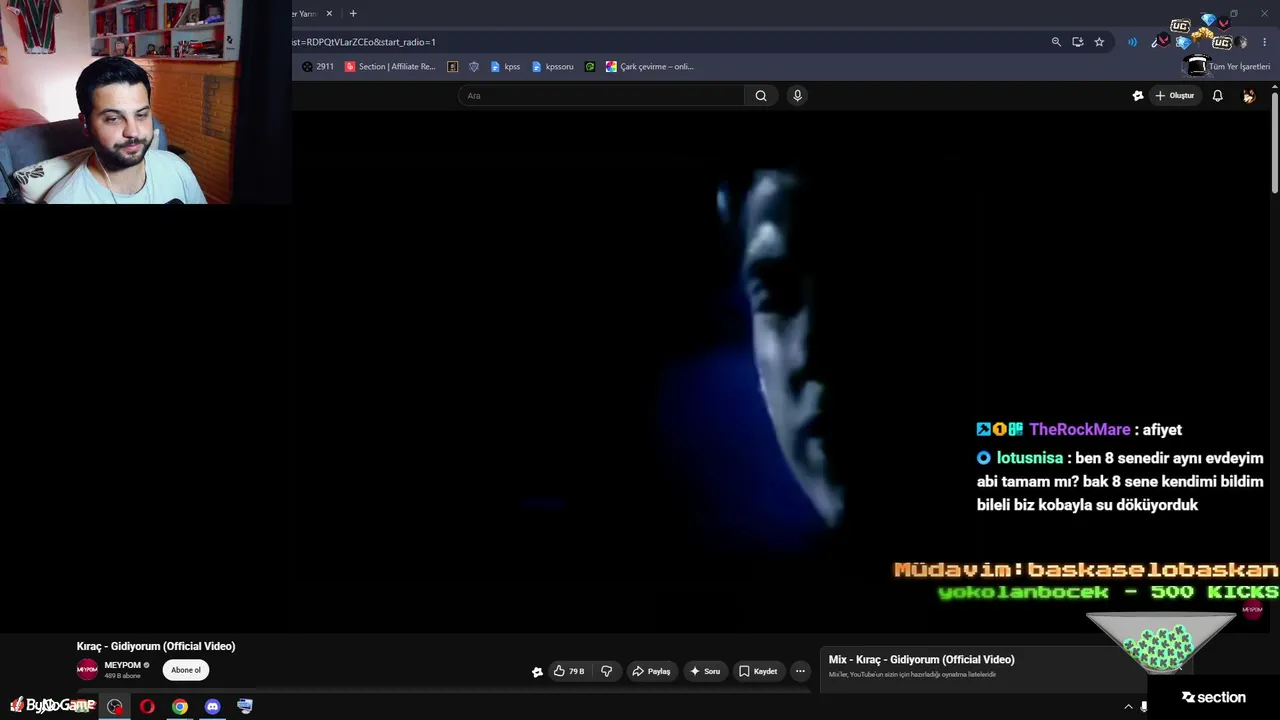Open the Çark çevirme bookmark
The image size is (1280, 720).
pyautogui.click(x=649, y=67)
